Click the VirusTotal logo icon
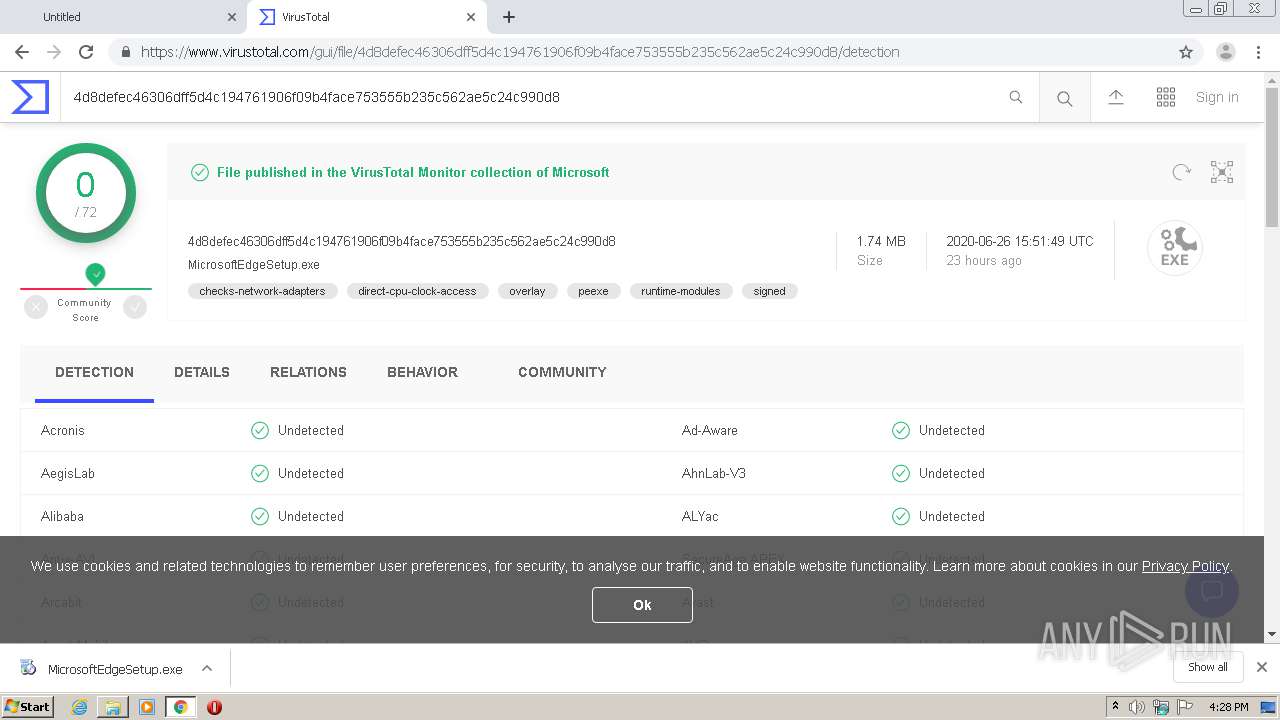Screen dimensions: 1280x720 click(30, 97)
